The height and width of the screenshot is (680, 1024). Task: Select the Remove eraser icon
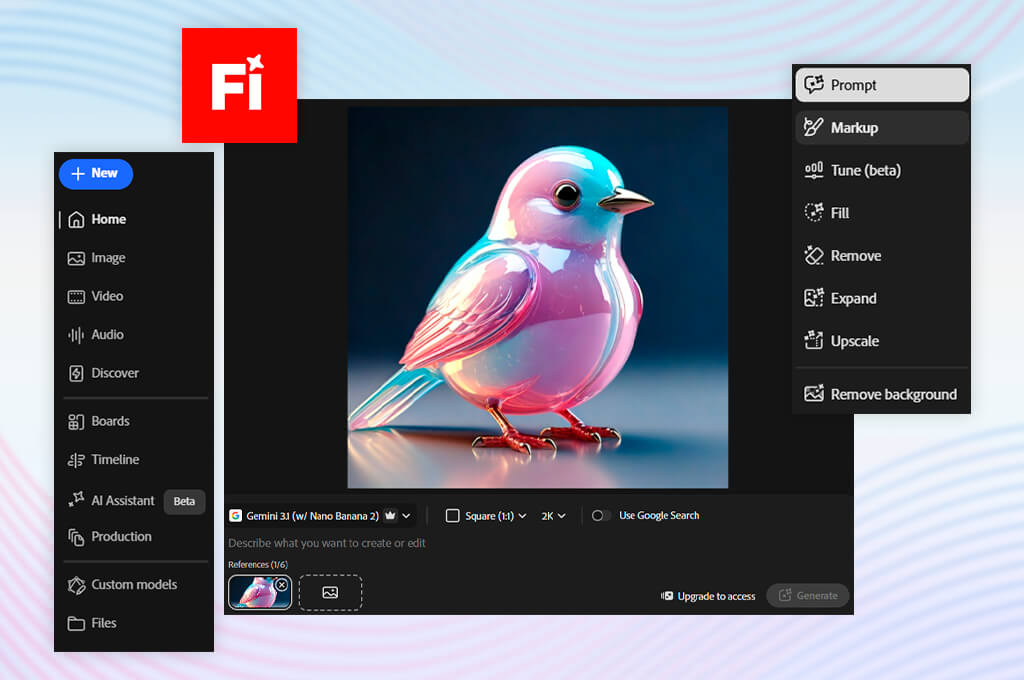[814, 255]
